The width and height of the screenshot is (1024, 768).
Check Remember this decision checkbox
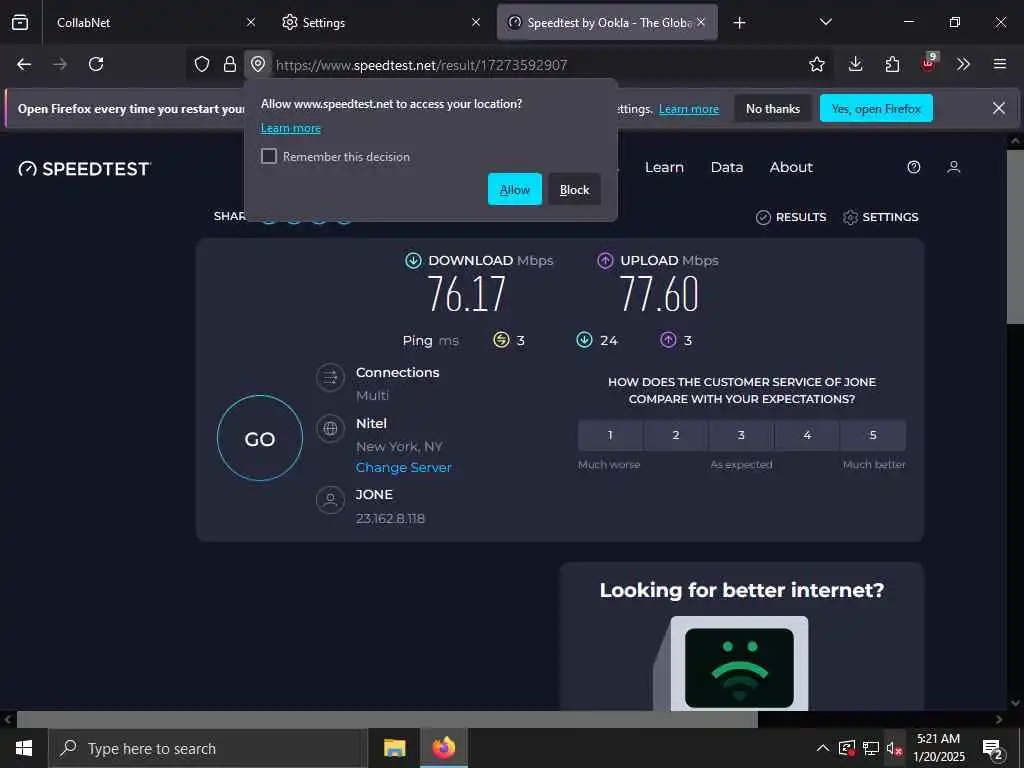point(268,156)
